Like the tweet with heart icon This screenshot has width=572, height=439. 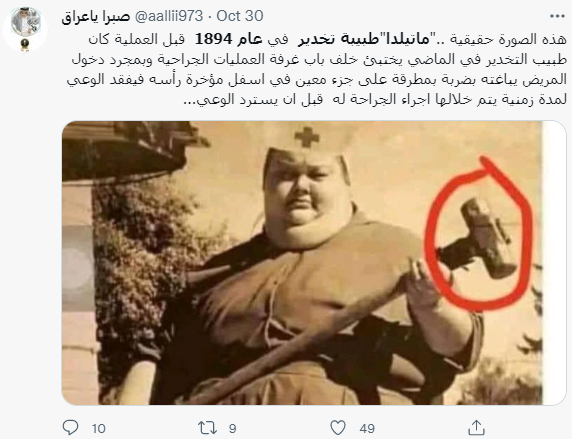338,428
